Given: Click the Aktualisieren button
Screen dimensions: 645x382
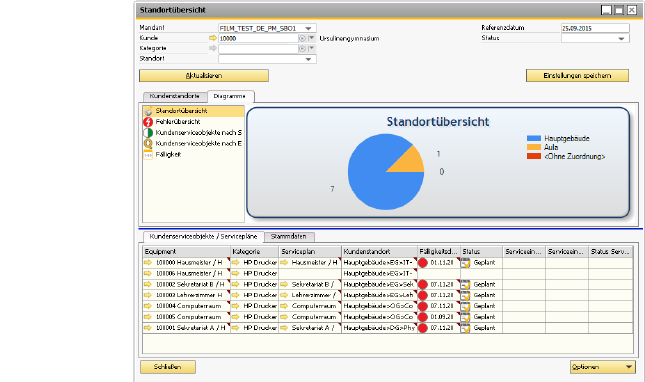Looking at the screenshot, I should [204, 76].
